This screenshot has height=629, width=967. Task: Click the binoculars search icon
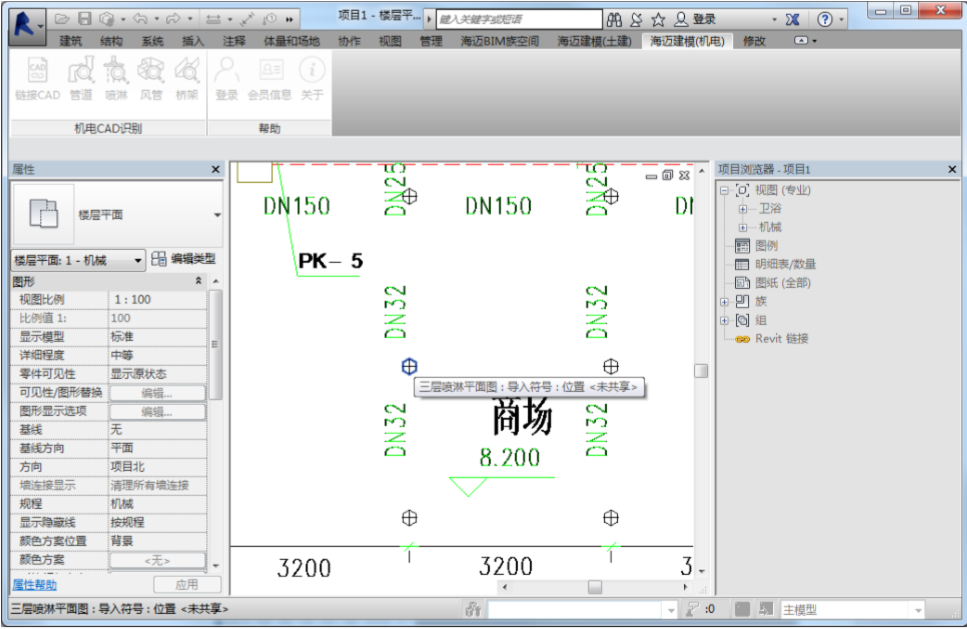614,20
